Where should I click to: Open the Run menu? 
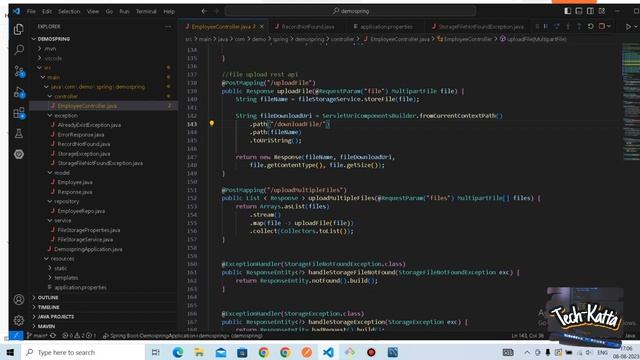pyautogui.click(x=124, y=11)
